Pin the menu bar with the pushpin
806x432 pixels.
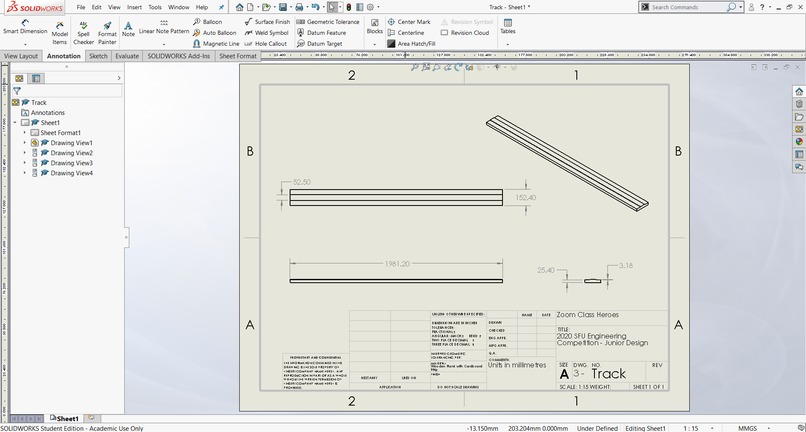pyautogui.click(x=222, y=7)
